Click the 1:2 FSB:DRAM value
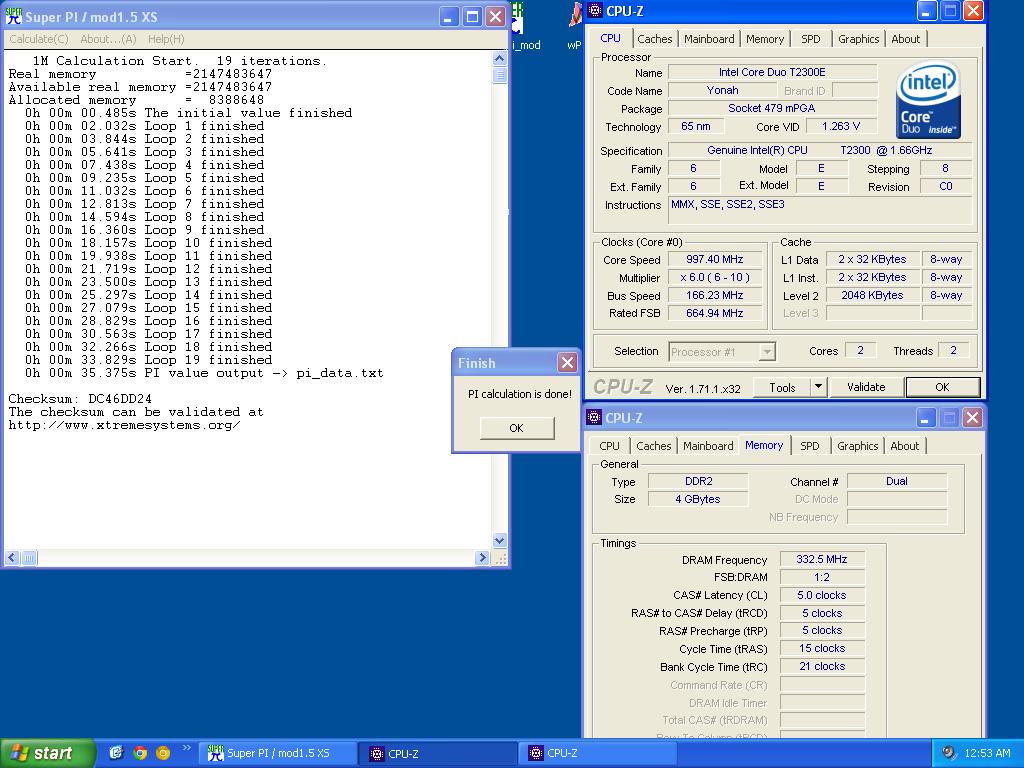This screenshot has height=768, width=1024. (x=822, y=577)
